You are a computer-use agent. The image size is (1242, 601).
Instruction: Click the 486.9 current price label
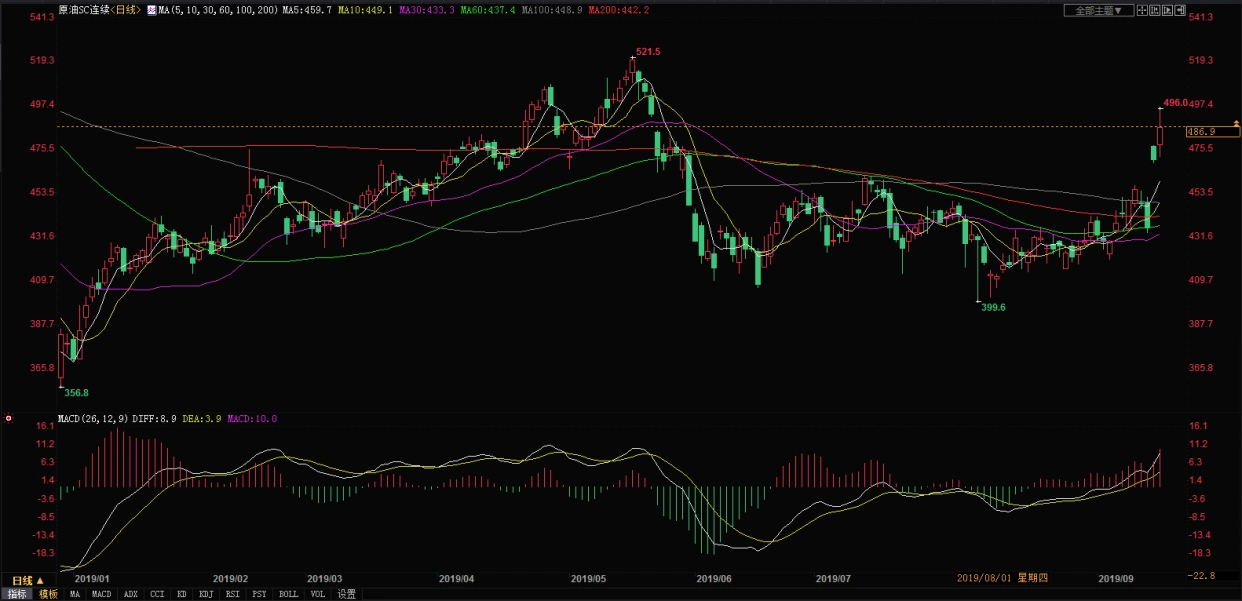1200,132
